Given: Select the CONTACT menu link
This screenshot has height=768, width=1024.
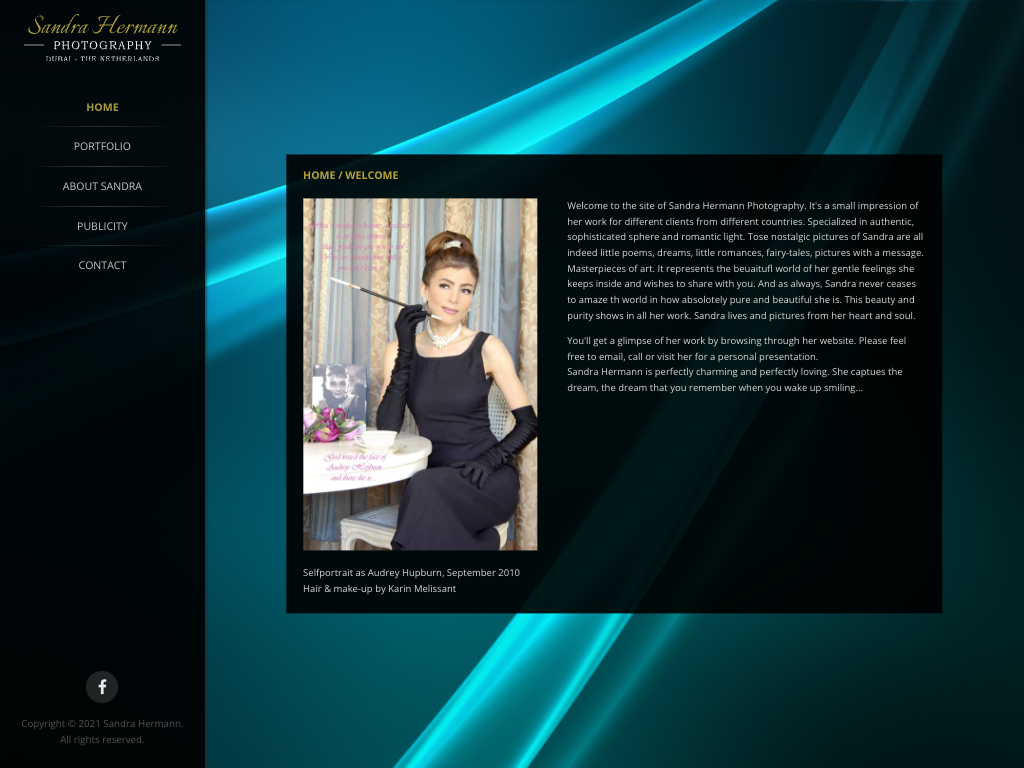Looking at the screenshot, I should pos(102,265).
